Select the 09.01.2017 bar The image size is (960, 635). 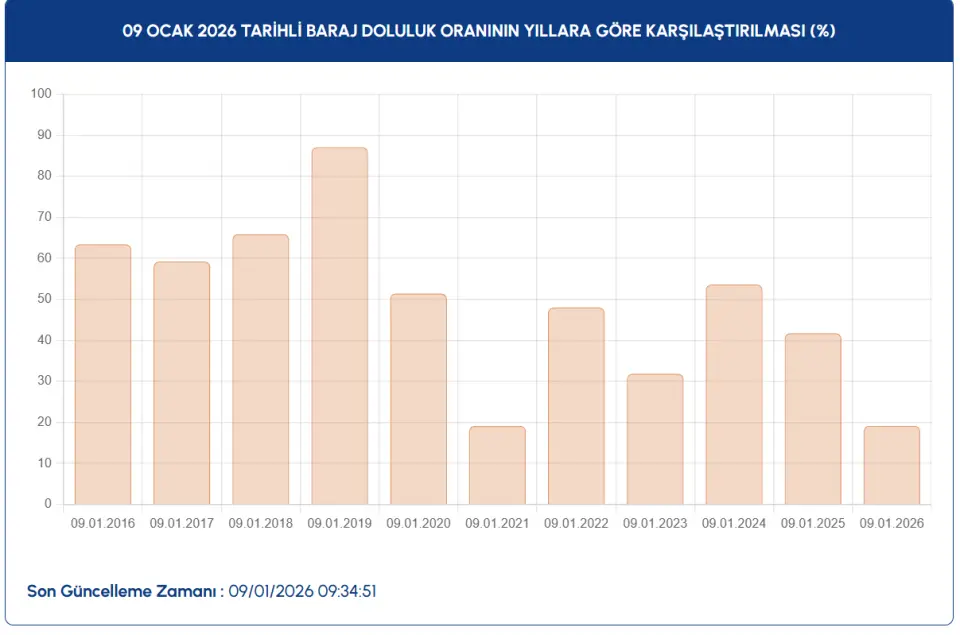coord(182,383)
